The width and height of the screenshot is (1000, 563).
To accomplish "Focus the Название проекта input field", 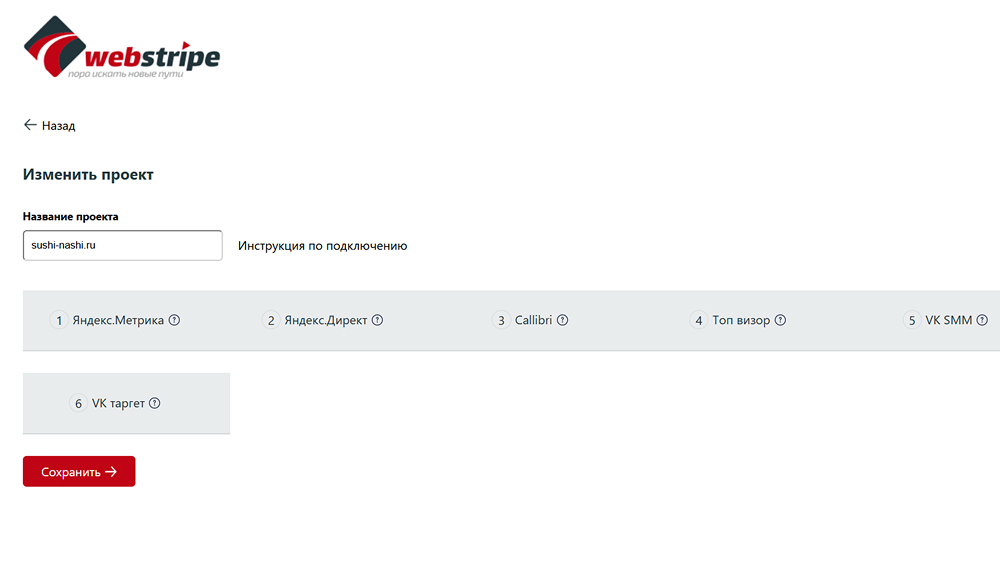I will click(122, 245).
